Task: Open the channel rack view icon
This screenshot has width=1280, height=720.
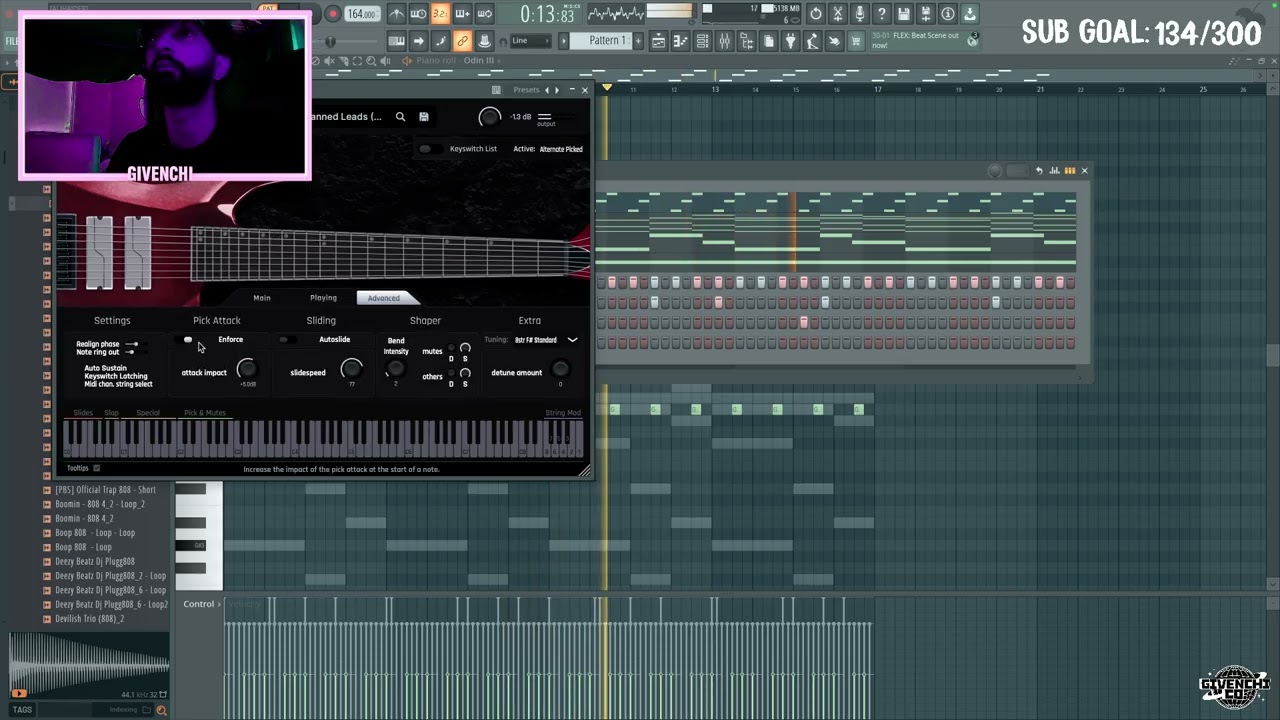Action: click(x=703, y=41)
